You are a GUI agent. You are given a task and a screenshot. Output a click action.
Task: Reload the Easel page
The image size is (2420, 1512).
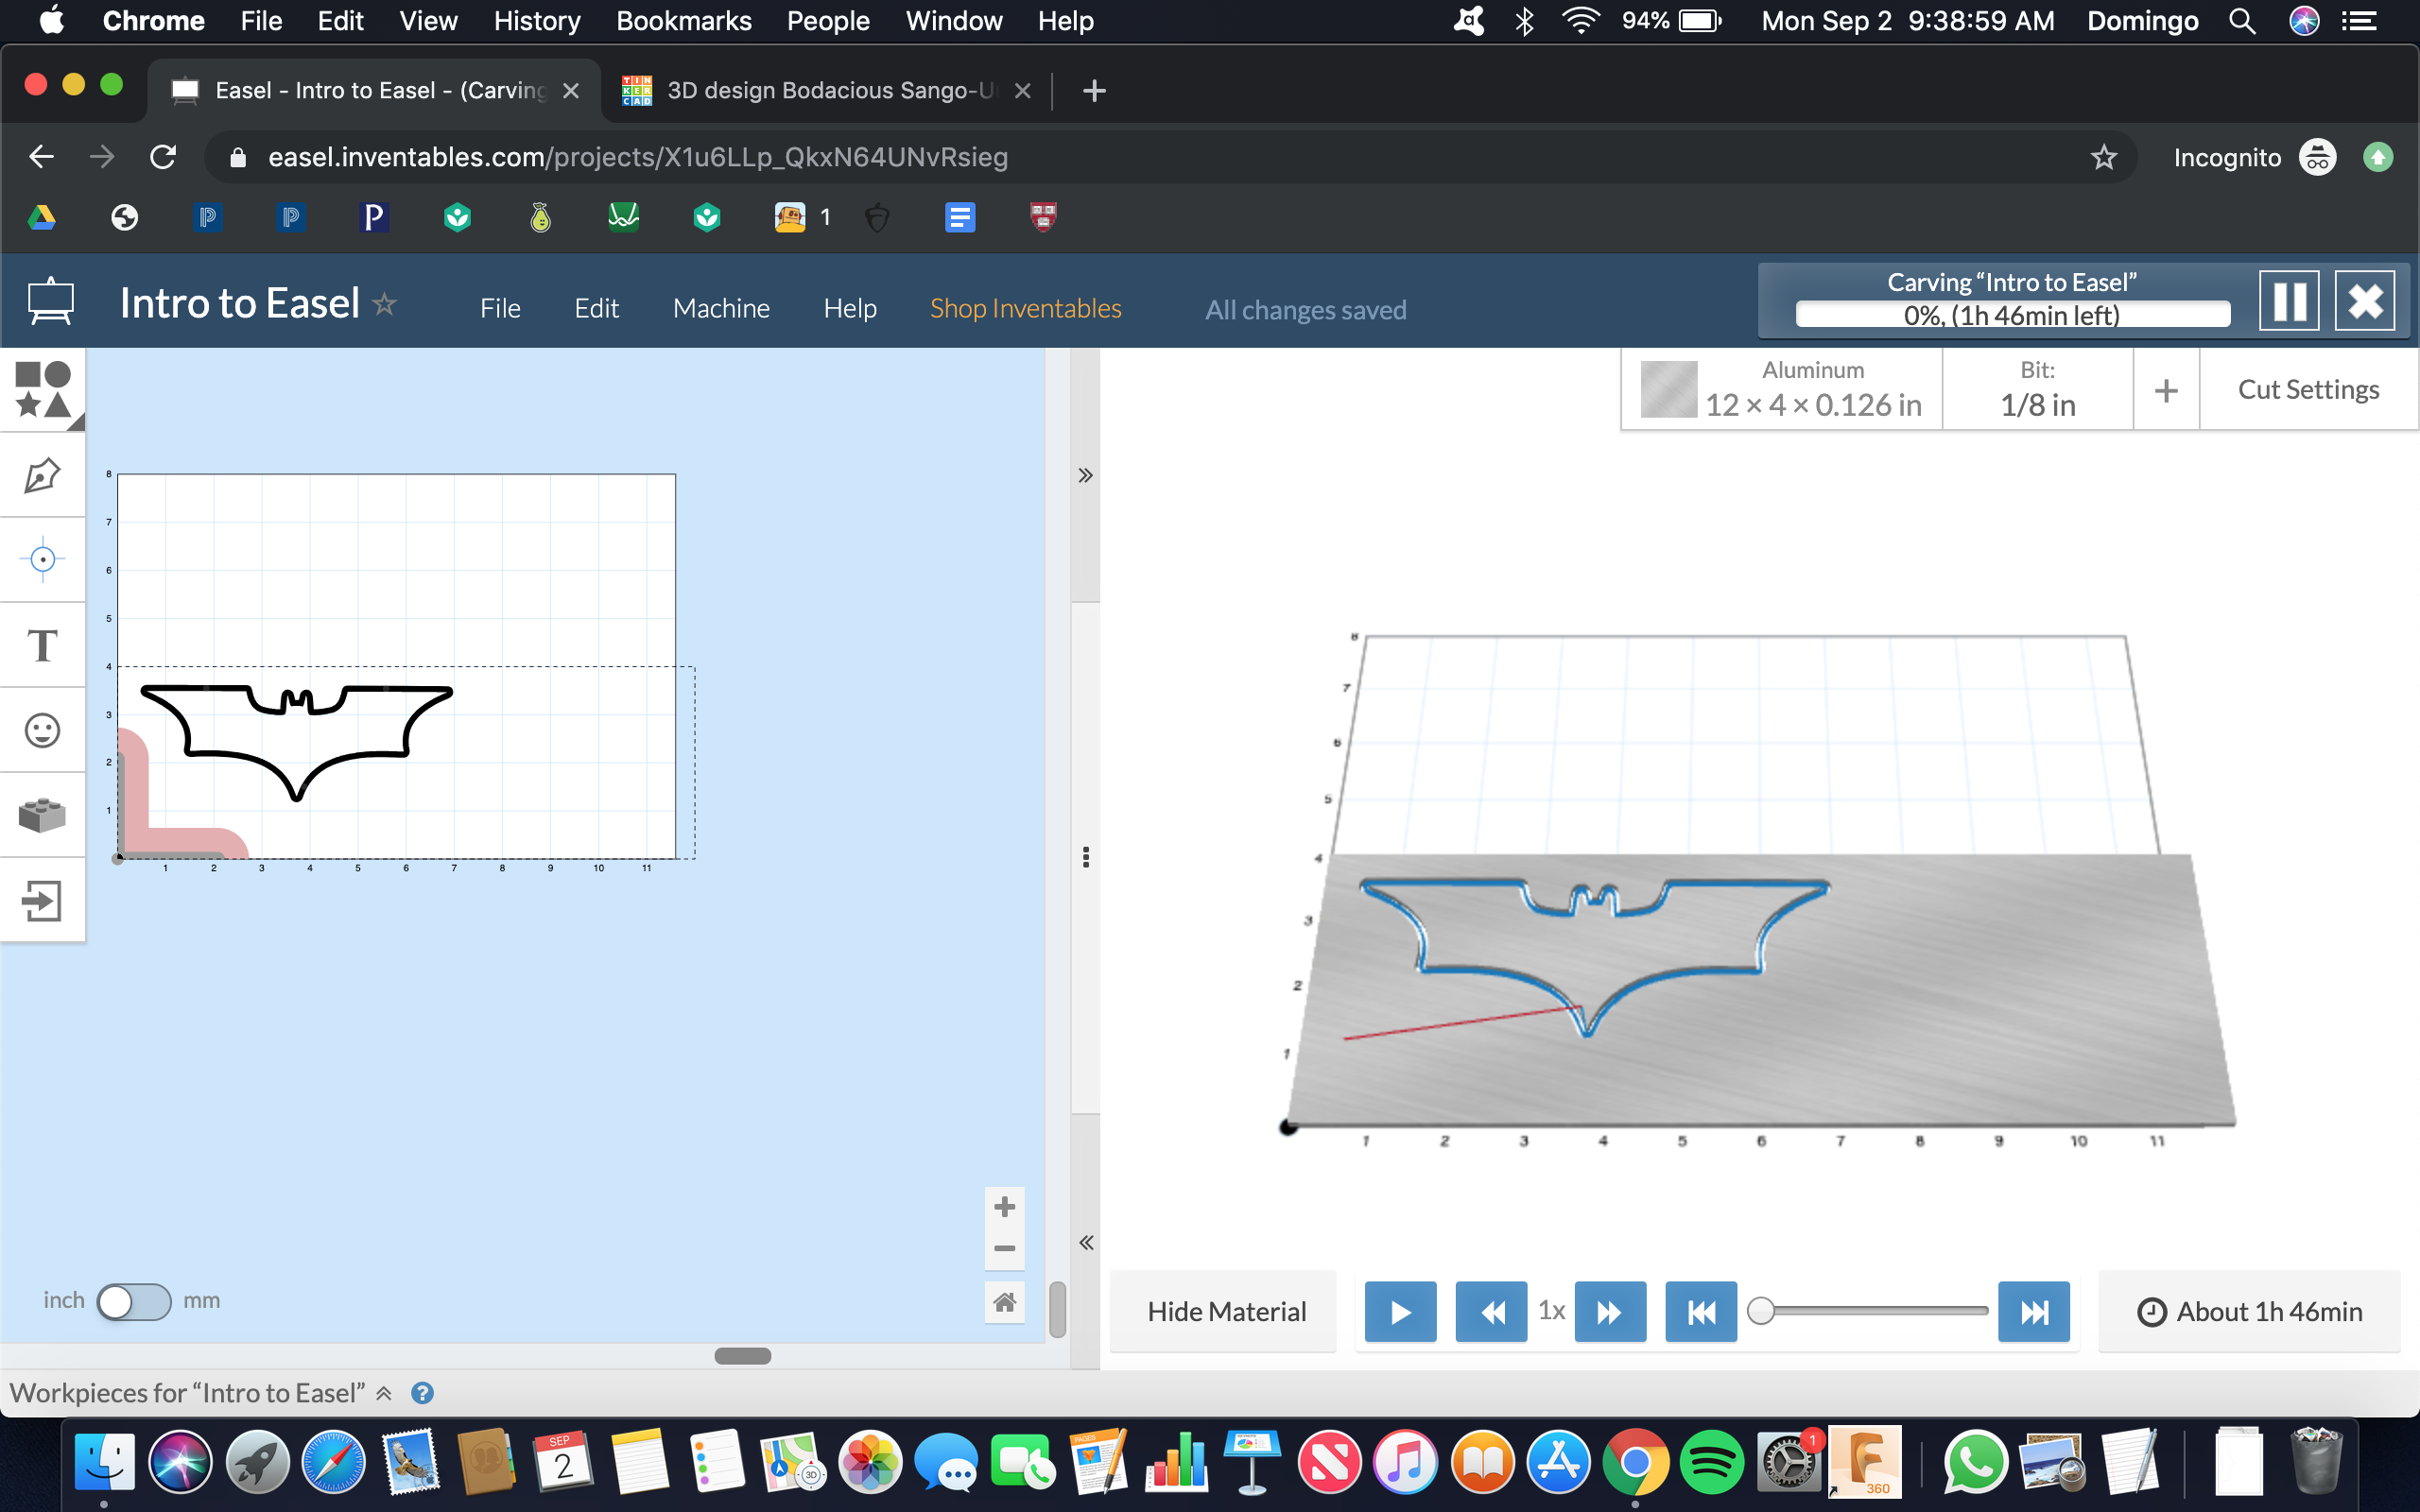(x=163, y=157)
